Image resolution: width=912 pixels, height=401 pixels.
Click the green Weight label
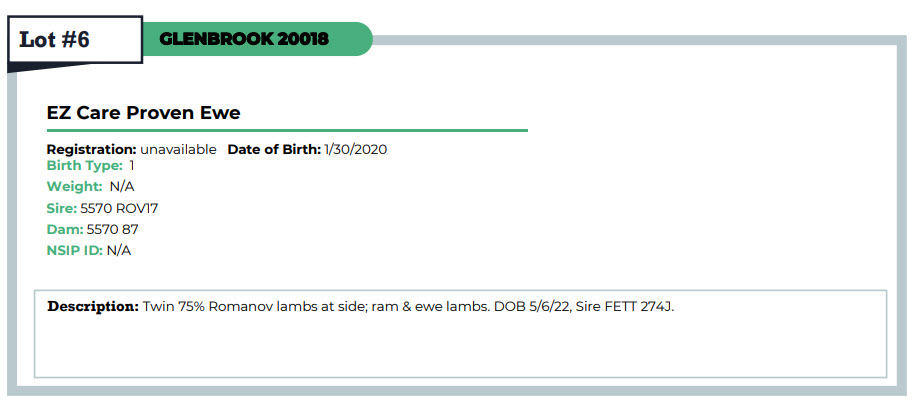point(75,187)
